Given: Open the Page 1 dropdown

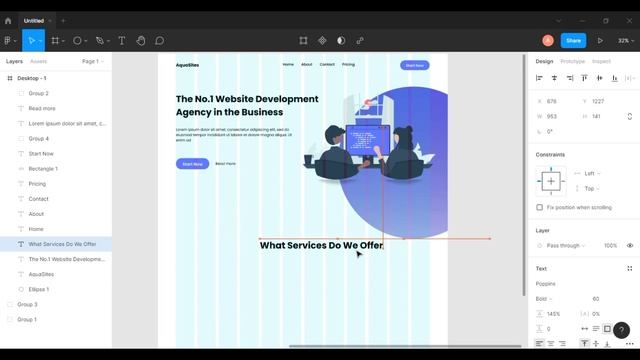Looking at the screenshot, I should [93, 61].
